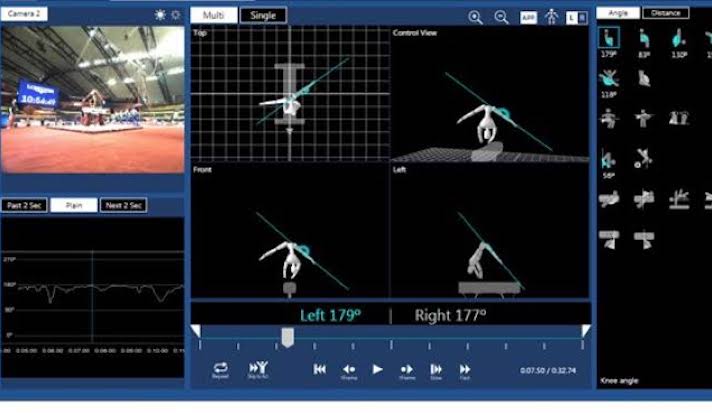Image resolution: width=712 pixels, height=413 pixels.
Task: Select the 83° angle pose icon
Action: (644, 39)
